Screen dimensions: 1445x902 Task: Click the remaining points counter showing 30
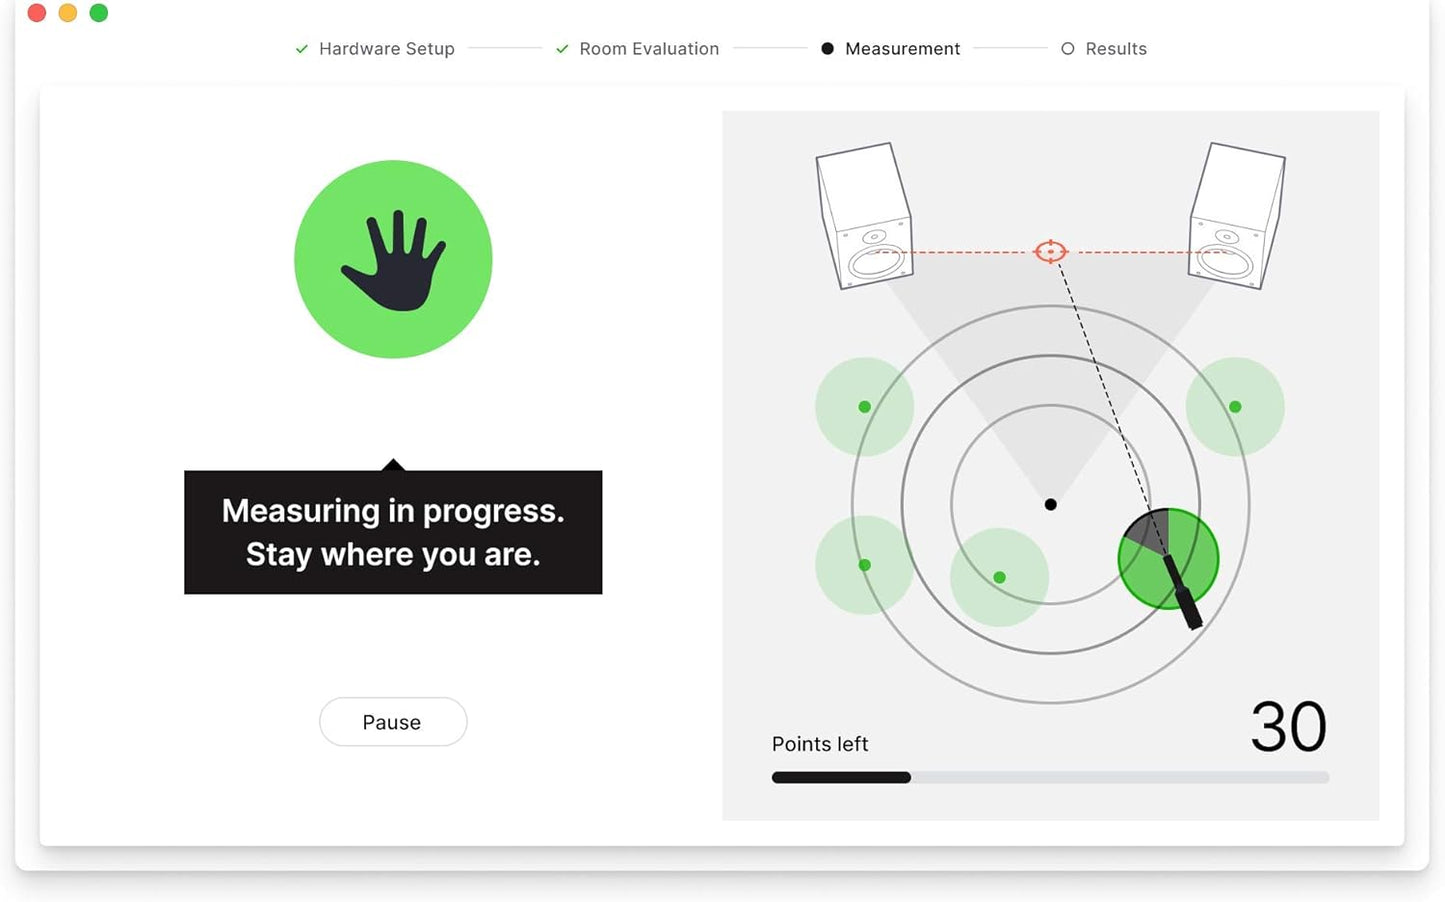1290,727
